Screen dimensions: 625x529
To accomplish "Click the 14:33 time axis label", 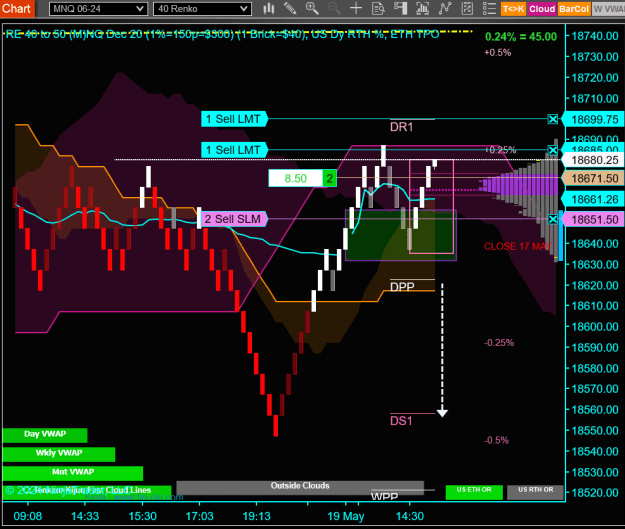I will click(85, 516).
